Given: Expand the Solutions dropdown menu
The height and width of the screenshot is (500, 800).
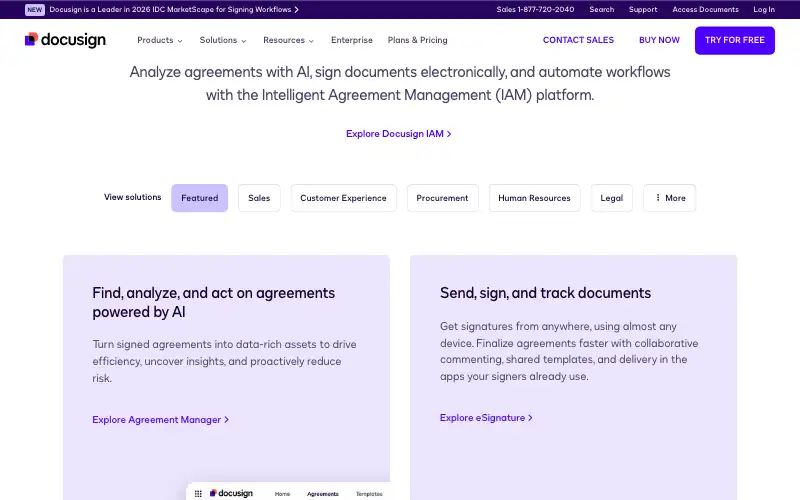Looking at the screenshot, I should coord(223,40).
